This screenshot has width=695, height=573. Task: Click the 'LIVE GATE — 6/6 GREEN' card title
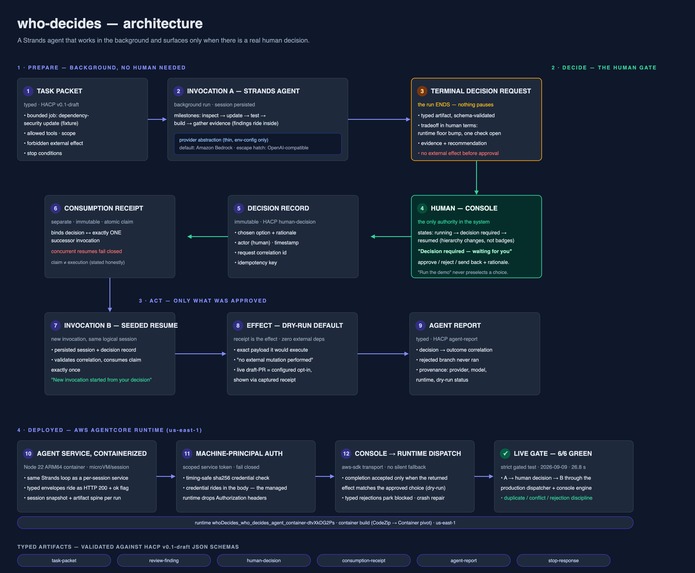tap(553, 453)
